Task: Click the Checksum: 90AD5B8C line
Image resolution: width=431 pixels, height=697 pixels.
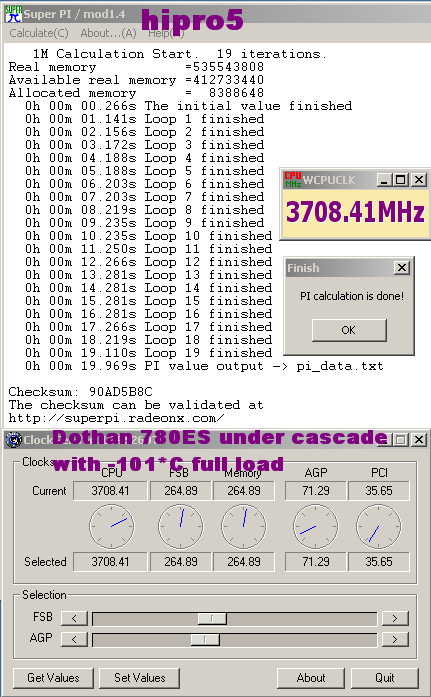Action: (x=80, y=392)
